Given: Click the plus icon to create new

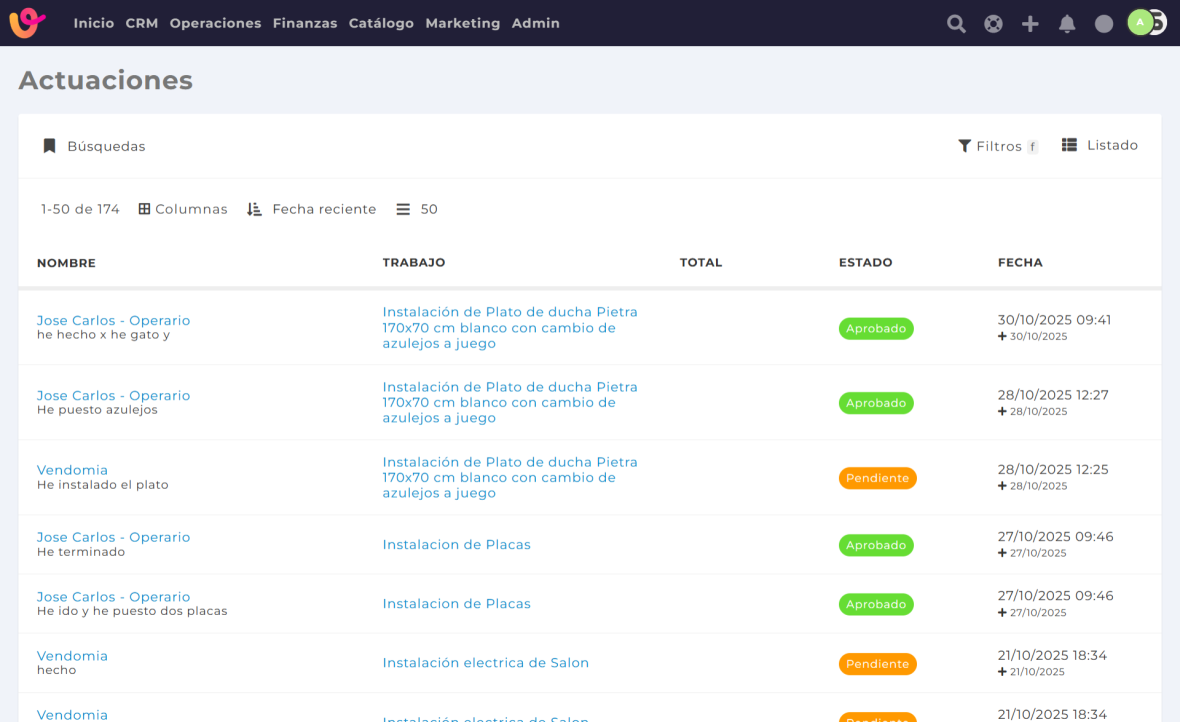Looking at the screenshot, I should (x=1030, y=24).
